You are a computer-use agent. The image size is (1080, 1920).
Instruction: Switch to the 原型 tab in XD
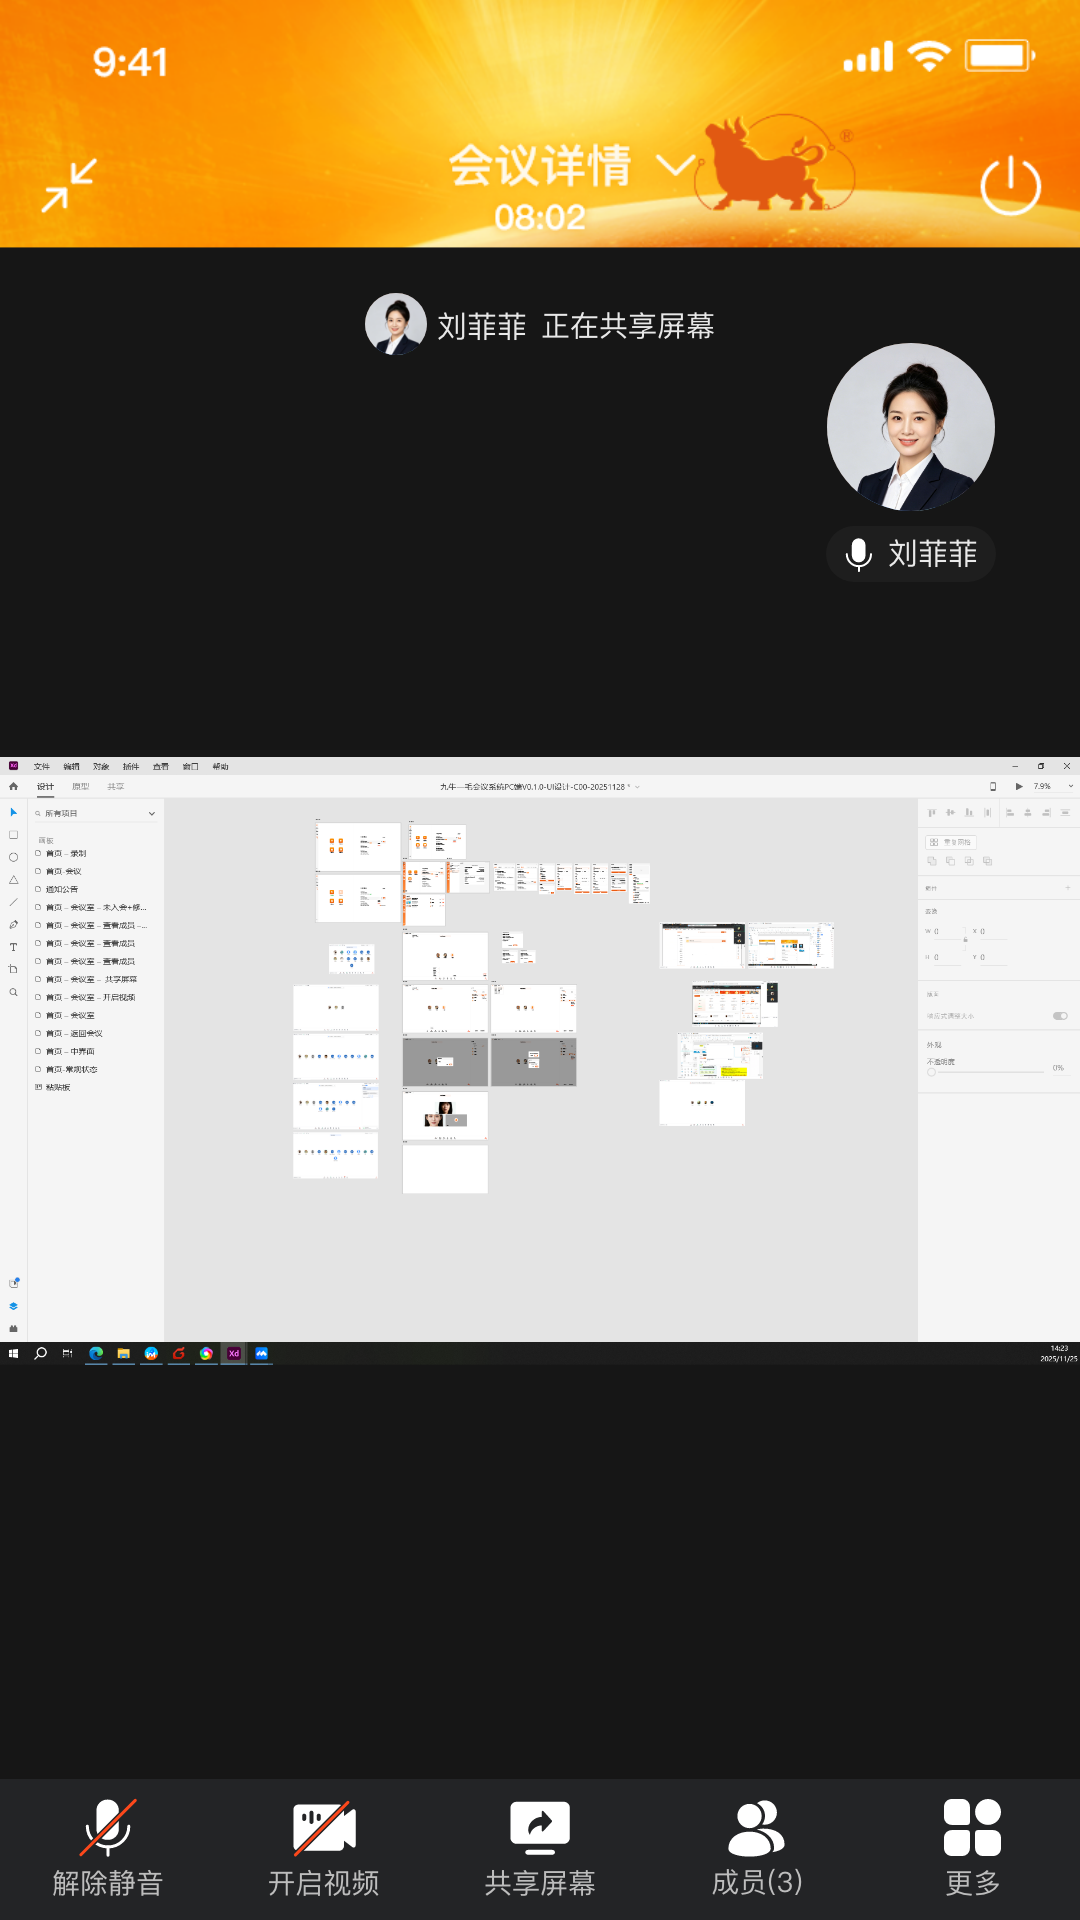(x=81, y=786)
